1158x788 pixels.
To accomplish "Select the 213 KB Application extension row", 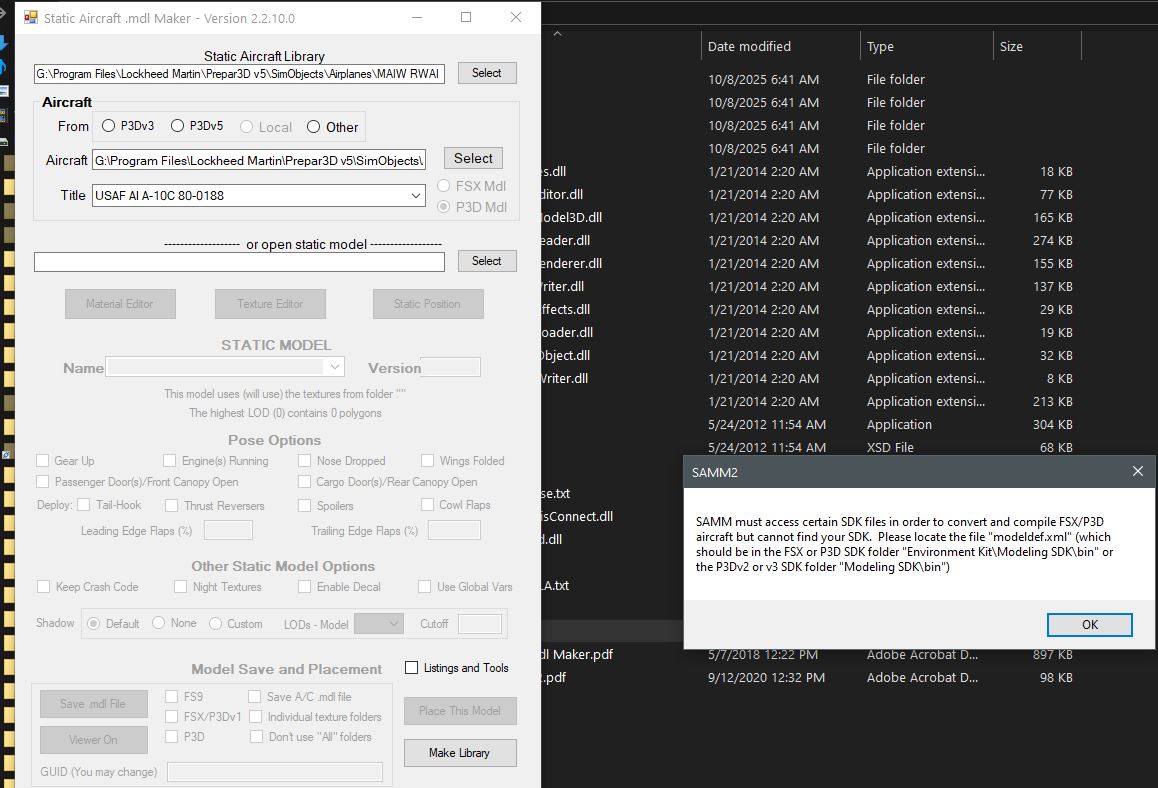I will click(812, 402).
